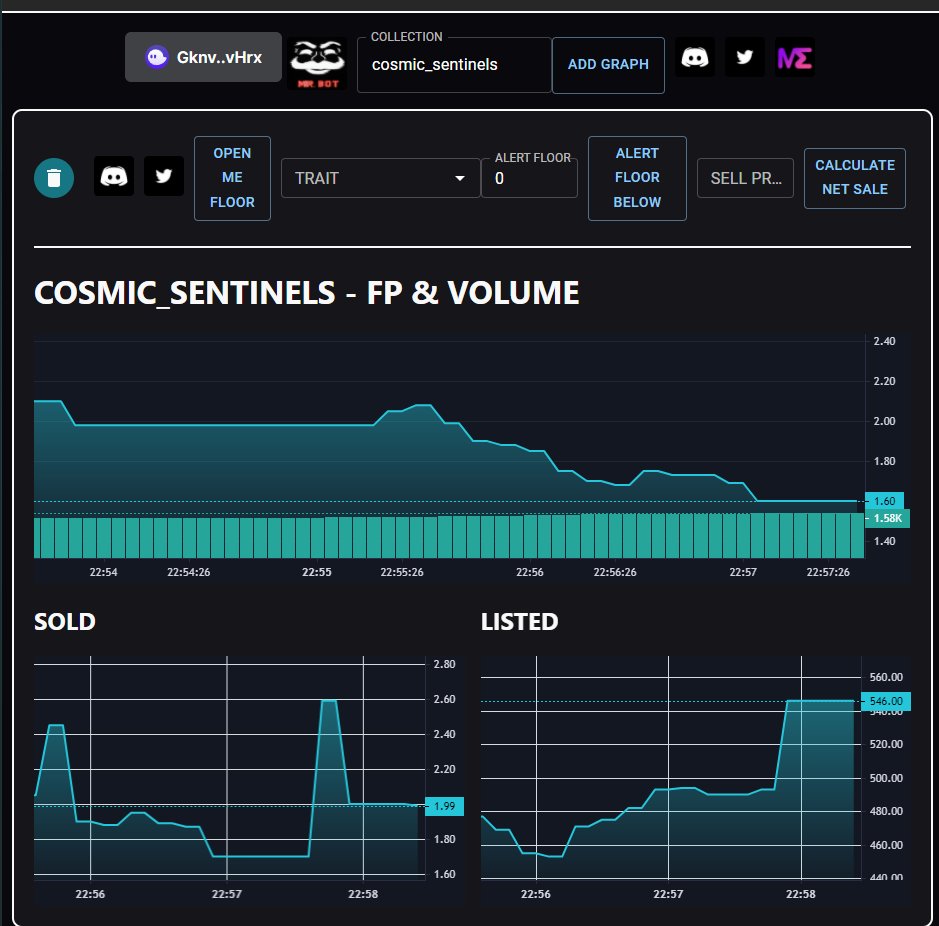Screen dimensions: 939x926
Task: Click the Mr Bot logo image
Action: [x=317, y=63]
